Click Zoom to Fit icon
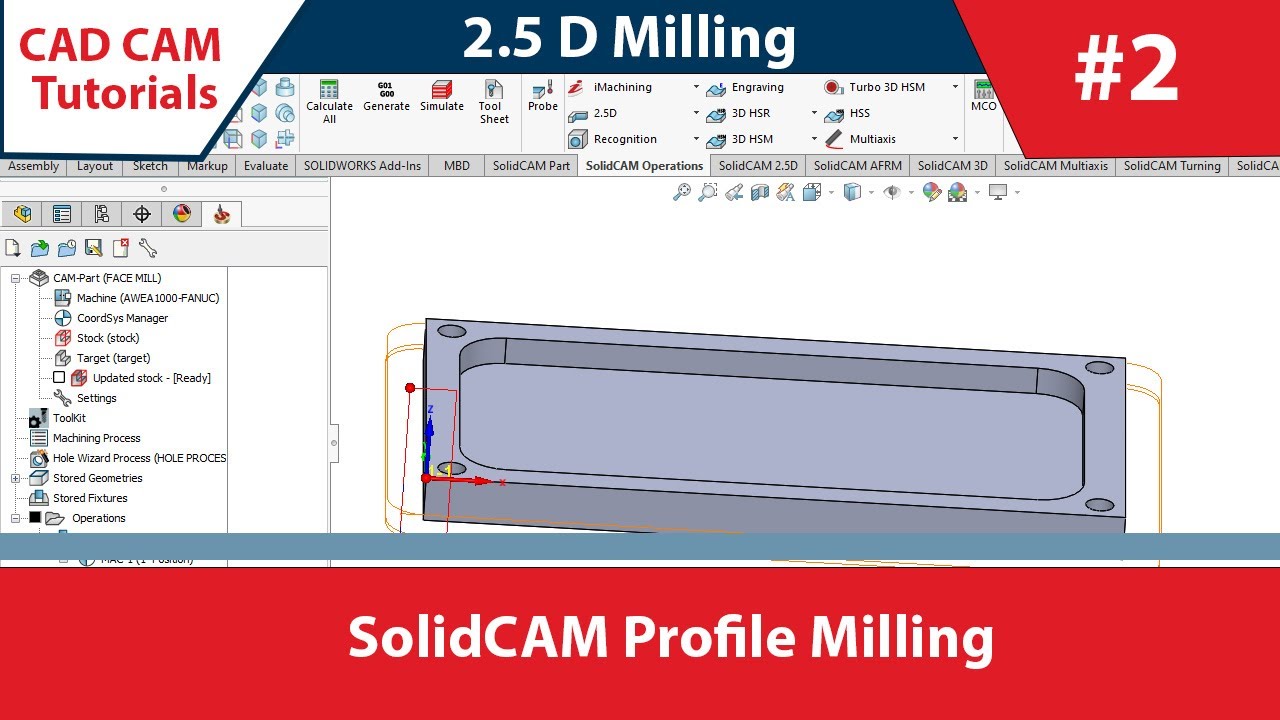 click(x=682, y=192)
